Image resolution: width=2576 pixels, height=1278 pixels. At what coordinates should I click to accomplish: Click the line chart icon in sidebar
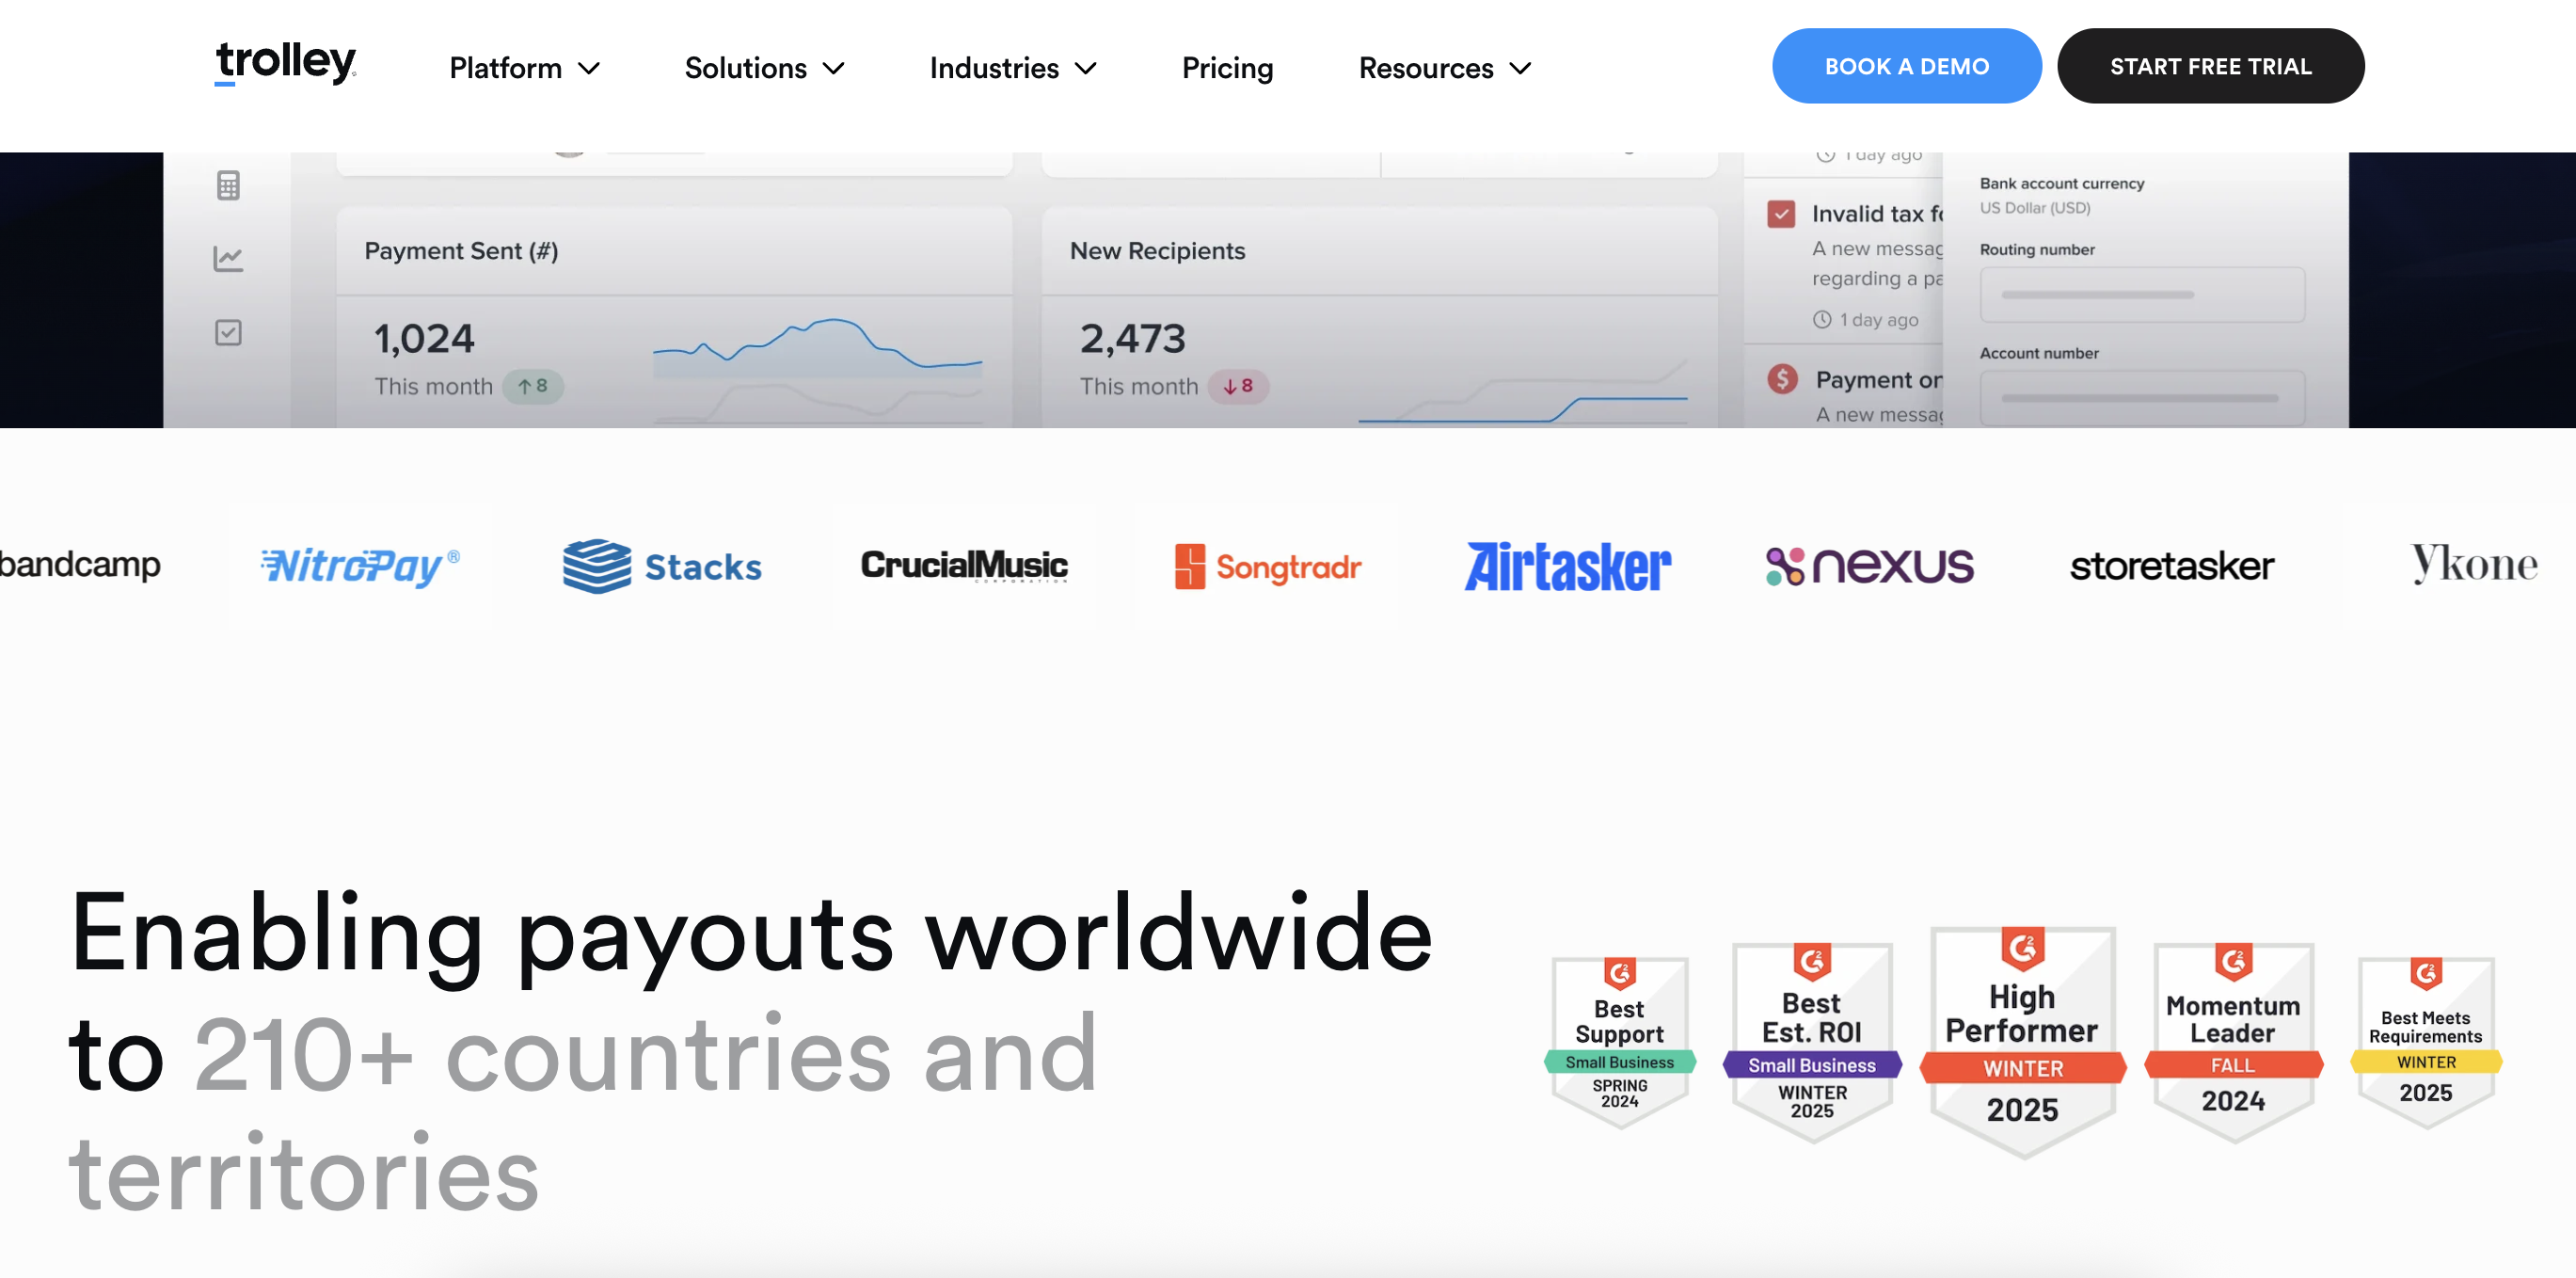[228, 259]
